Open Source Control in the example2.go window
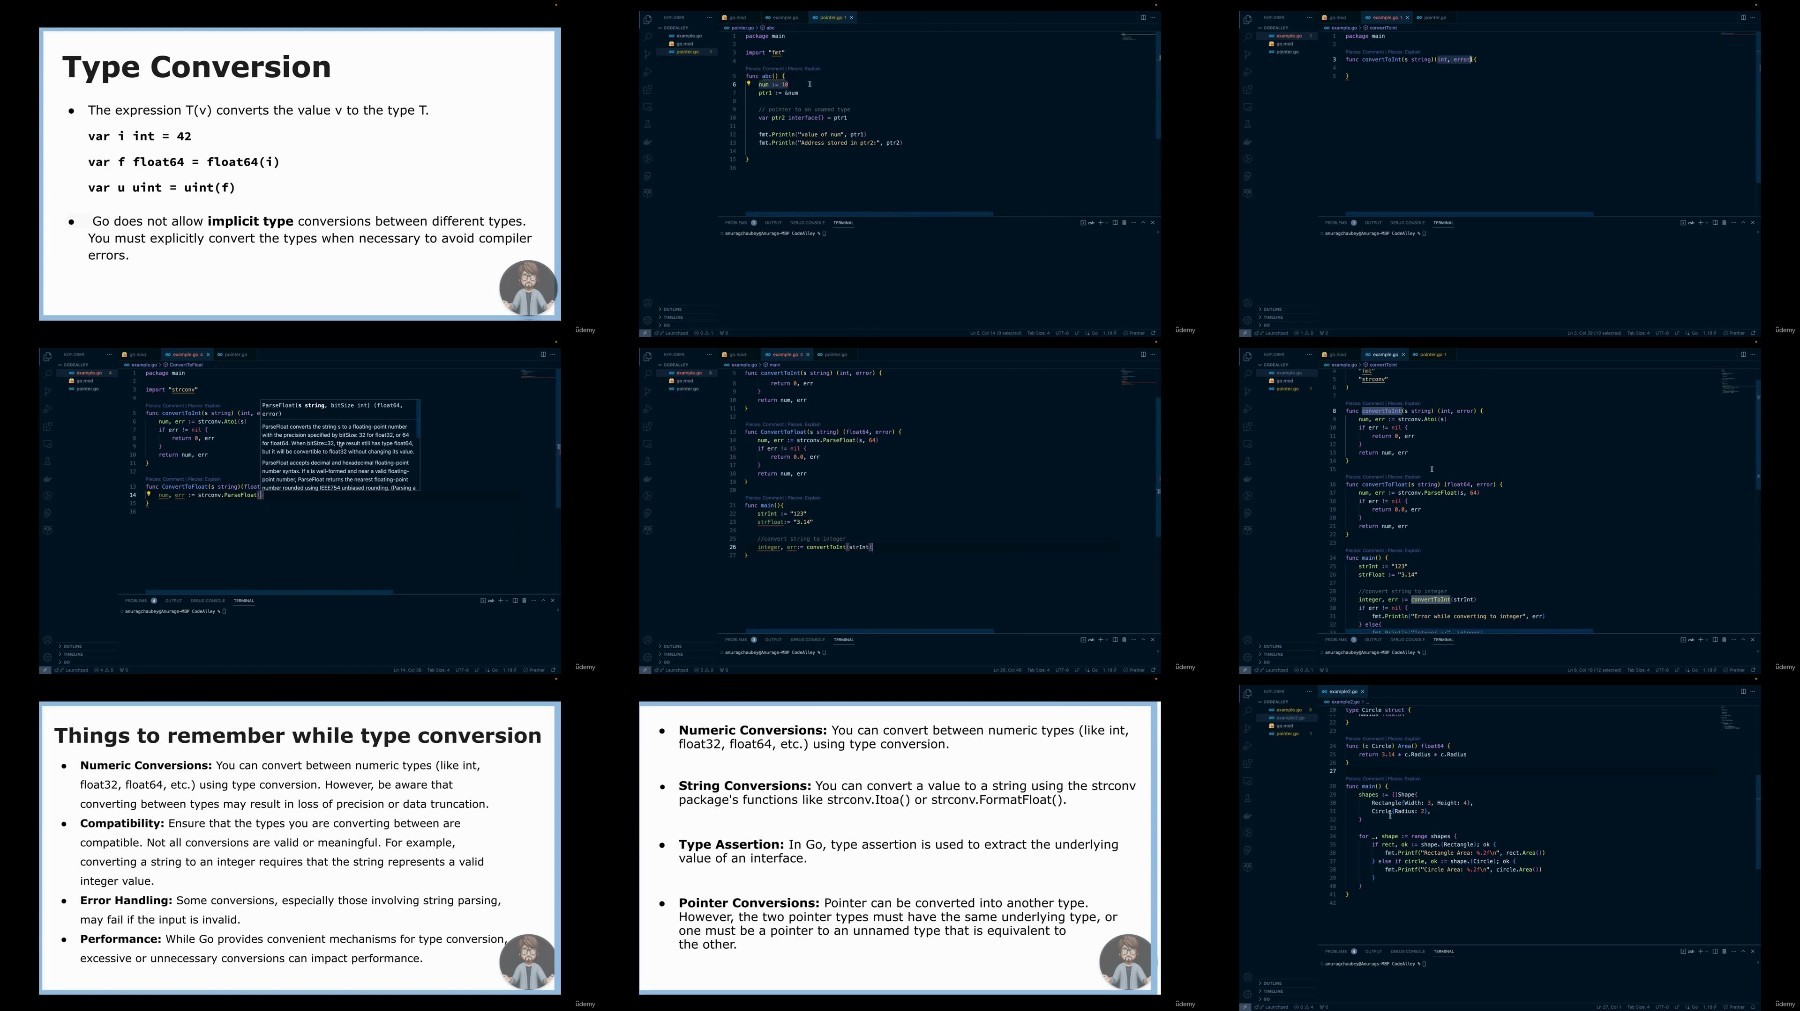This screenshot has height=1011, width=1800. (x=1248, y=728)
